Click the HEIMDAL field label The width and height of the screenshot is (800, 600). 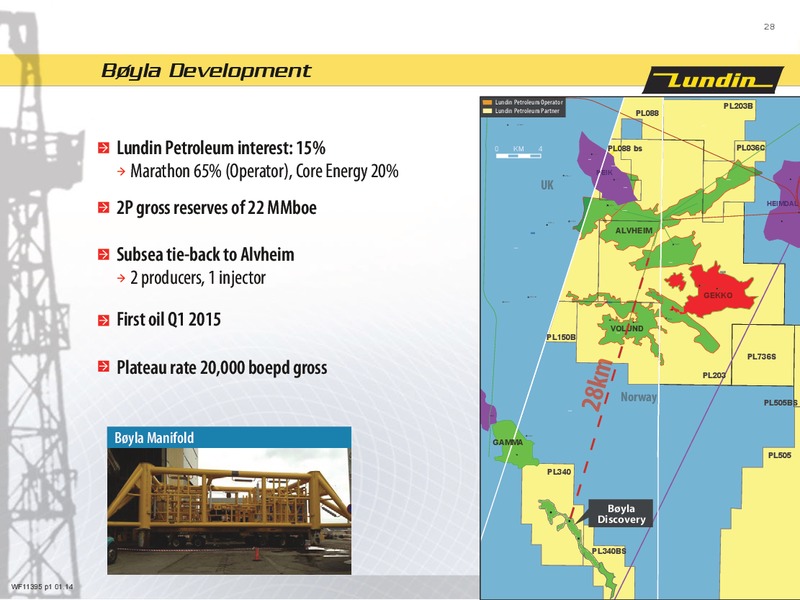tap(782, 204)
